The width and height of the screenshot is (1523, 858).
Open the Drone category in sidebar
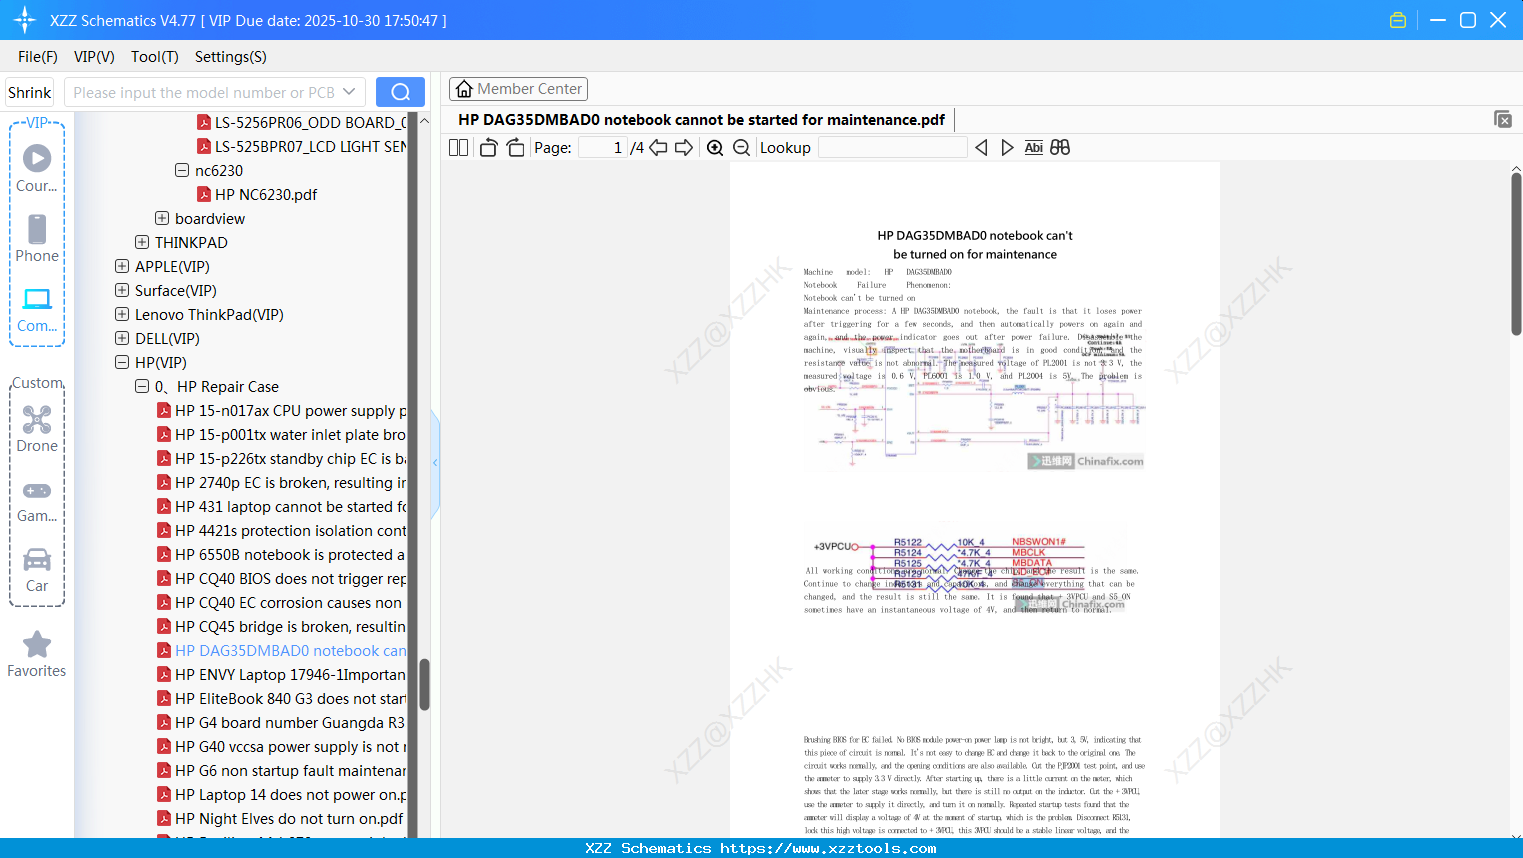(37, 428)
